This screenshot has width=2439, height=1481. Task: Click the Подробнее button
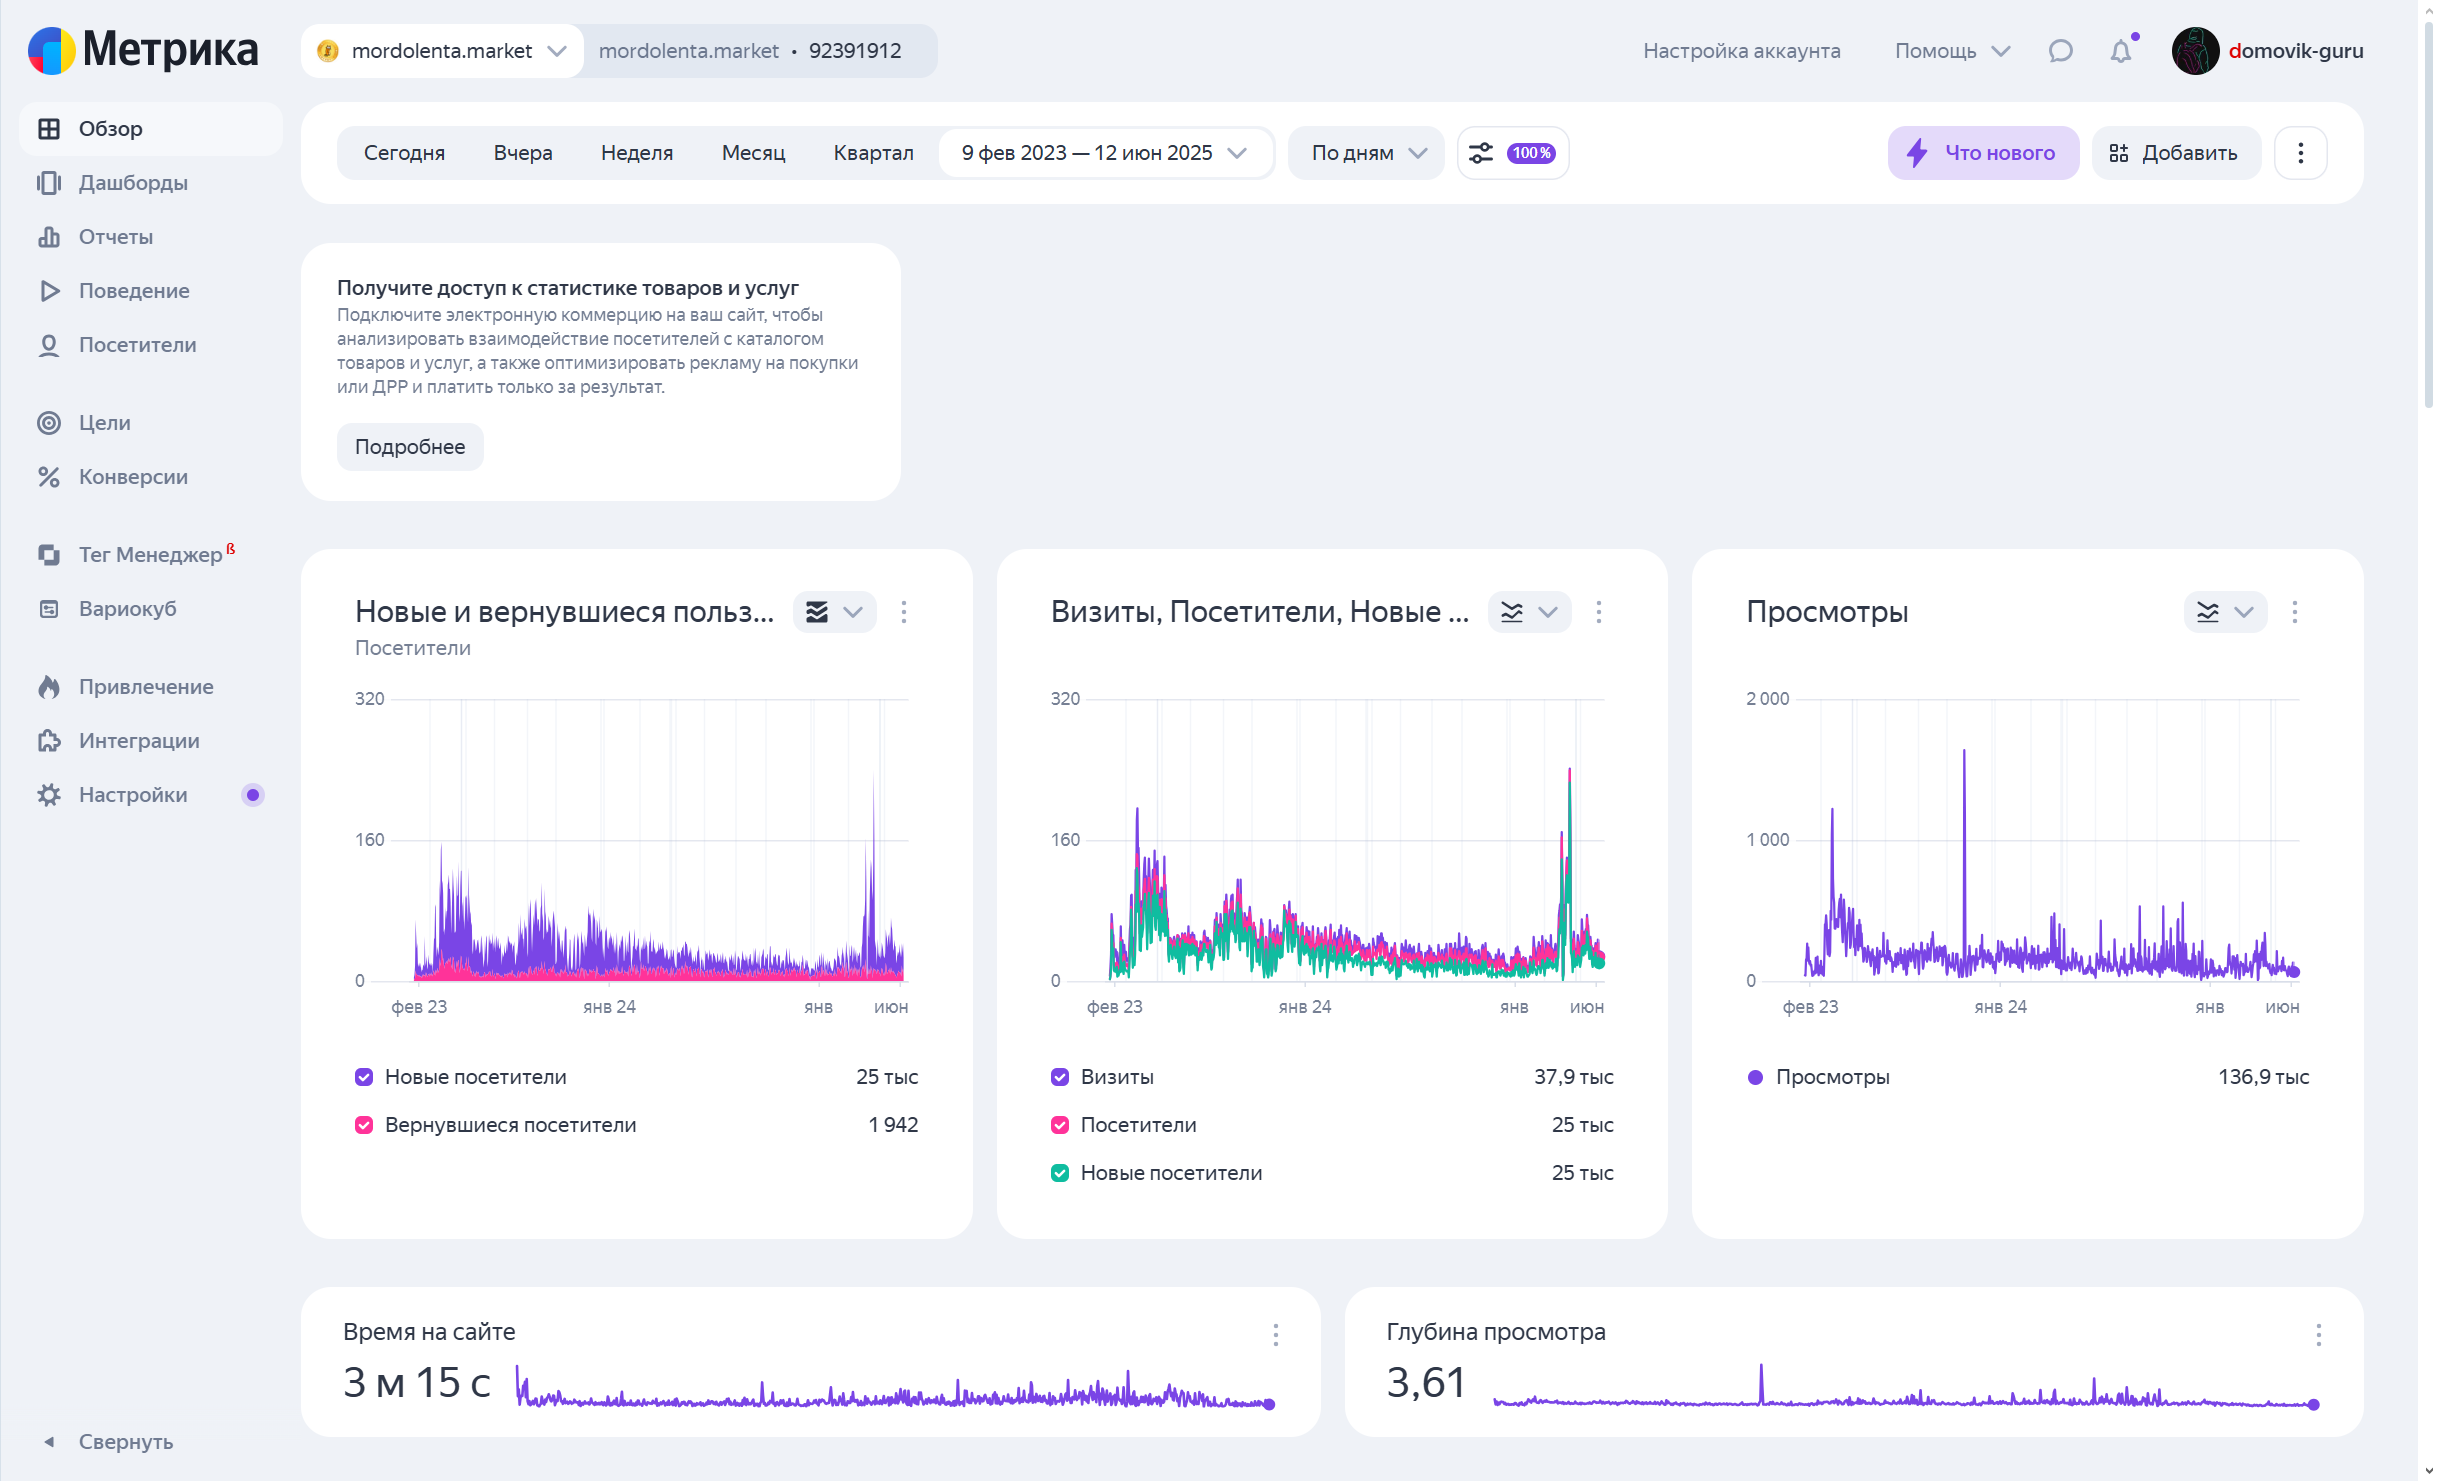pos(410,447)
